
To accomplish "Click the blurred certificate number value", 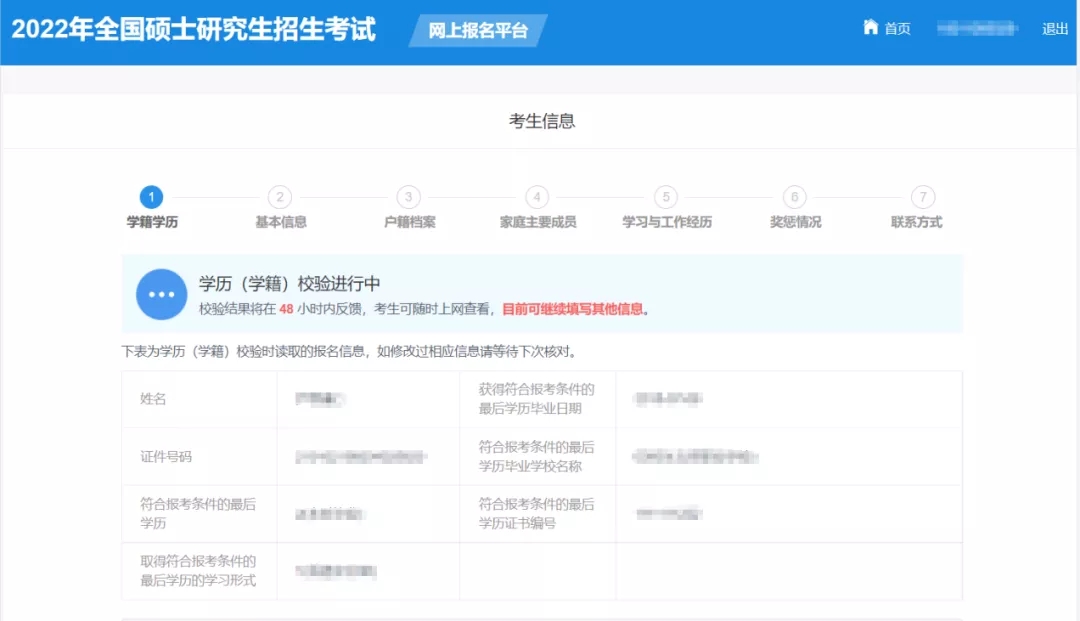I will click(x=669, y=514).
